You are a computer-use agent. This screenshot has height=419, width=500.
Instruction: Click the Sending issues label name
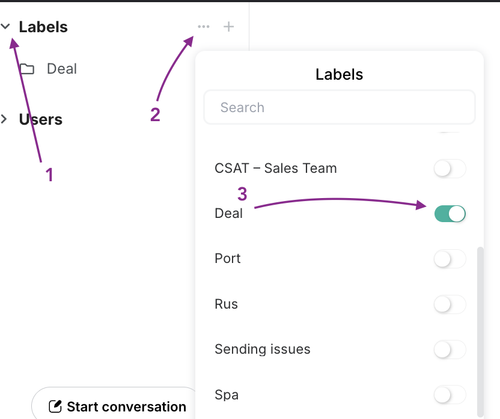coord(262,349)
